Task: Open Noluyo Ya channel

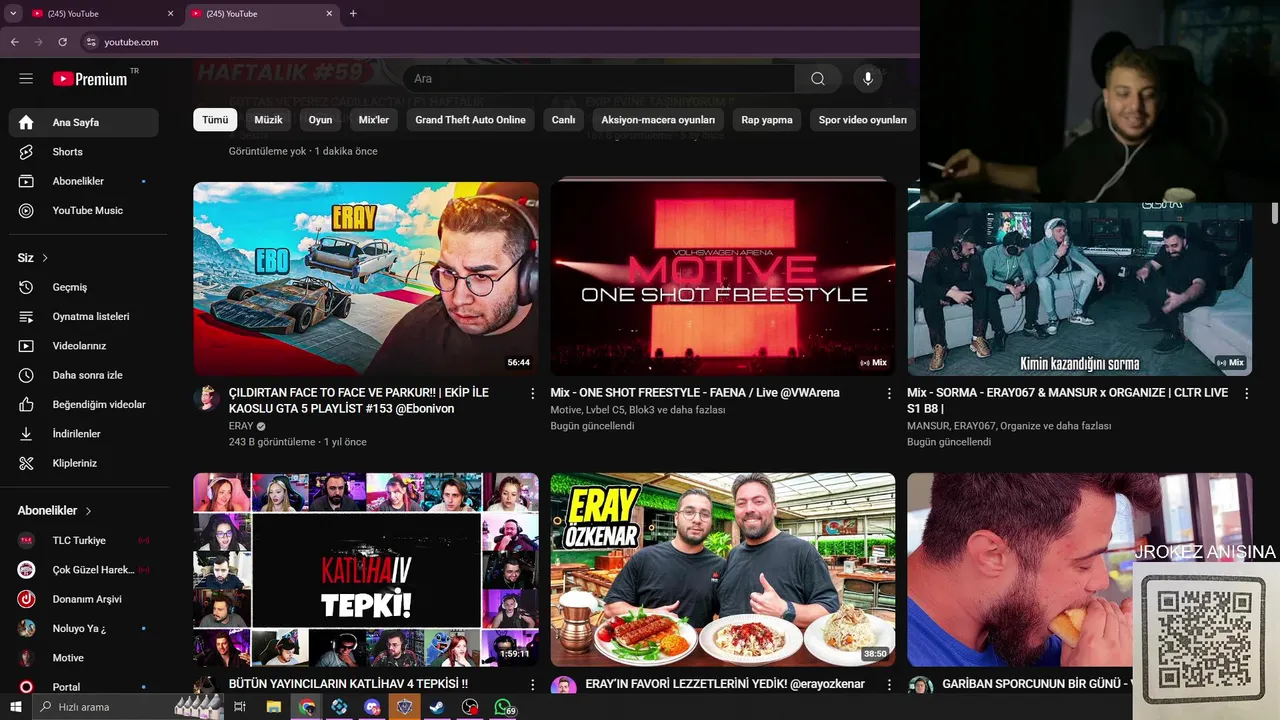Action: point(84,628)
